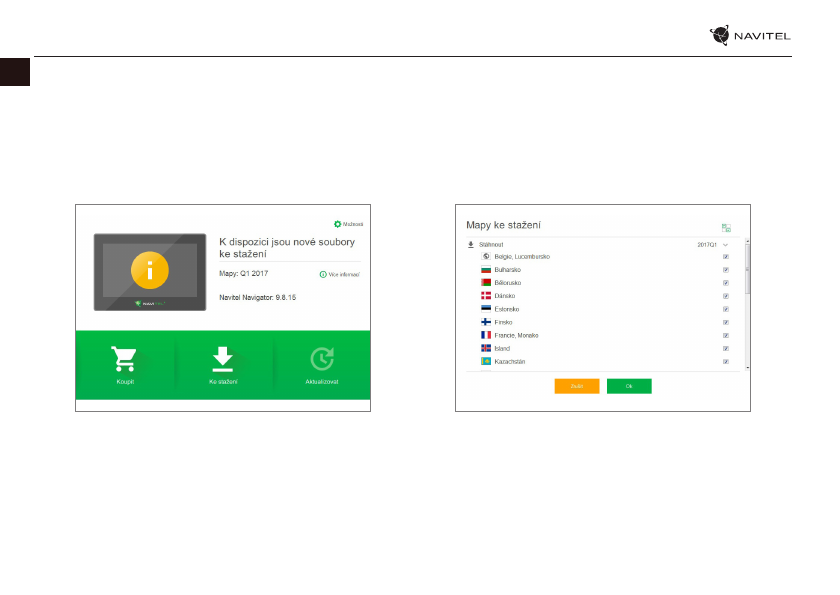Image resolution: width=840 pixels, height=595 pixels.
Task: Click the Stáhnout download icon in list header
Action: (471, 244)
